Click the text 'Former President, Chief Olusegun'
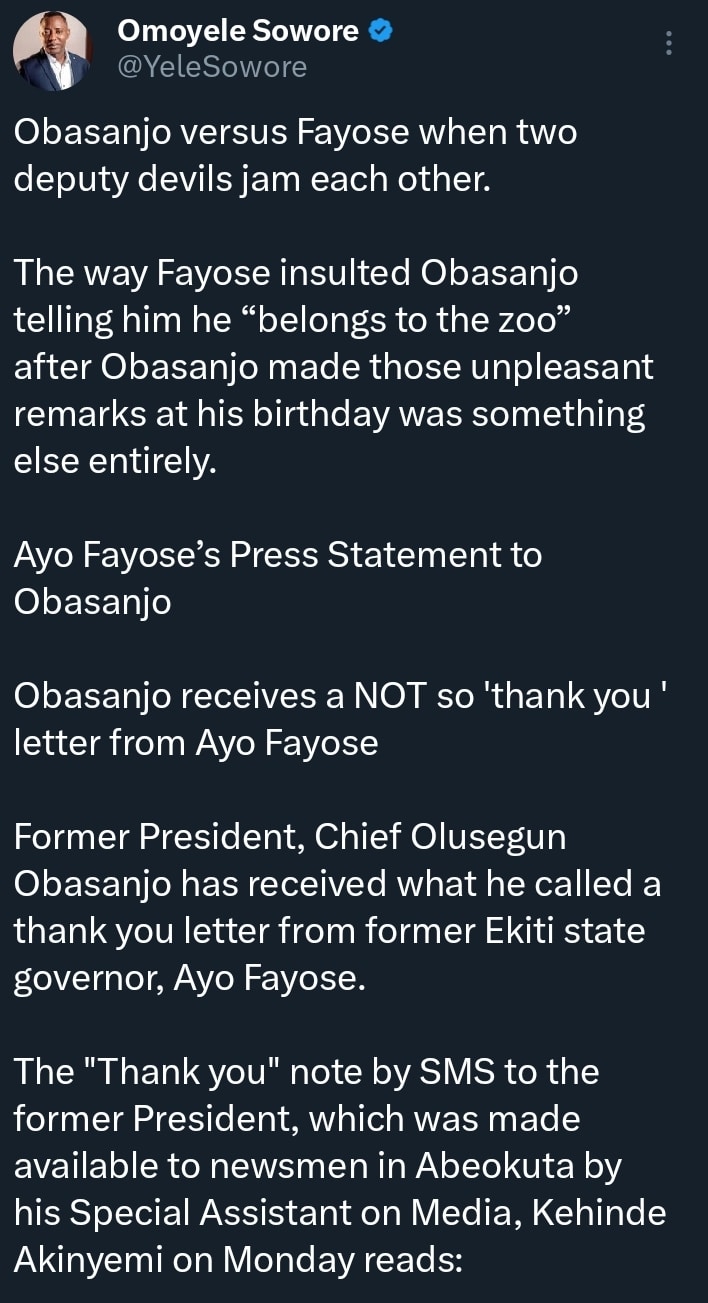The width and height of the screenshot is (708, 1303). click(x=290, y=836)
